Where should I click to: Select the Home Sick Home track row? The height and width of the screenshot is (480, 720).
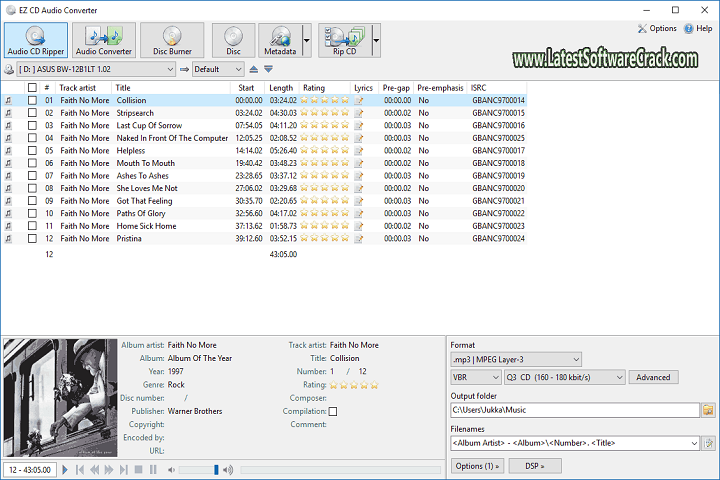click(x=264, y=226)
